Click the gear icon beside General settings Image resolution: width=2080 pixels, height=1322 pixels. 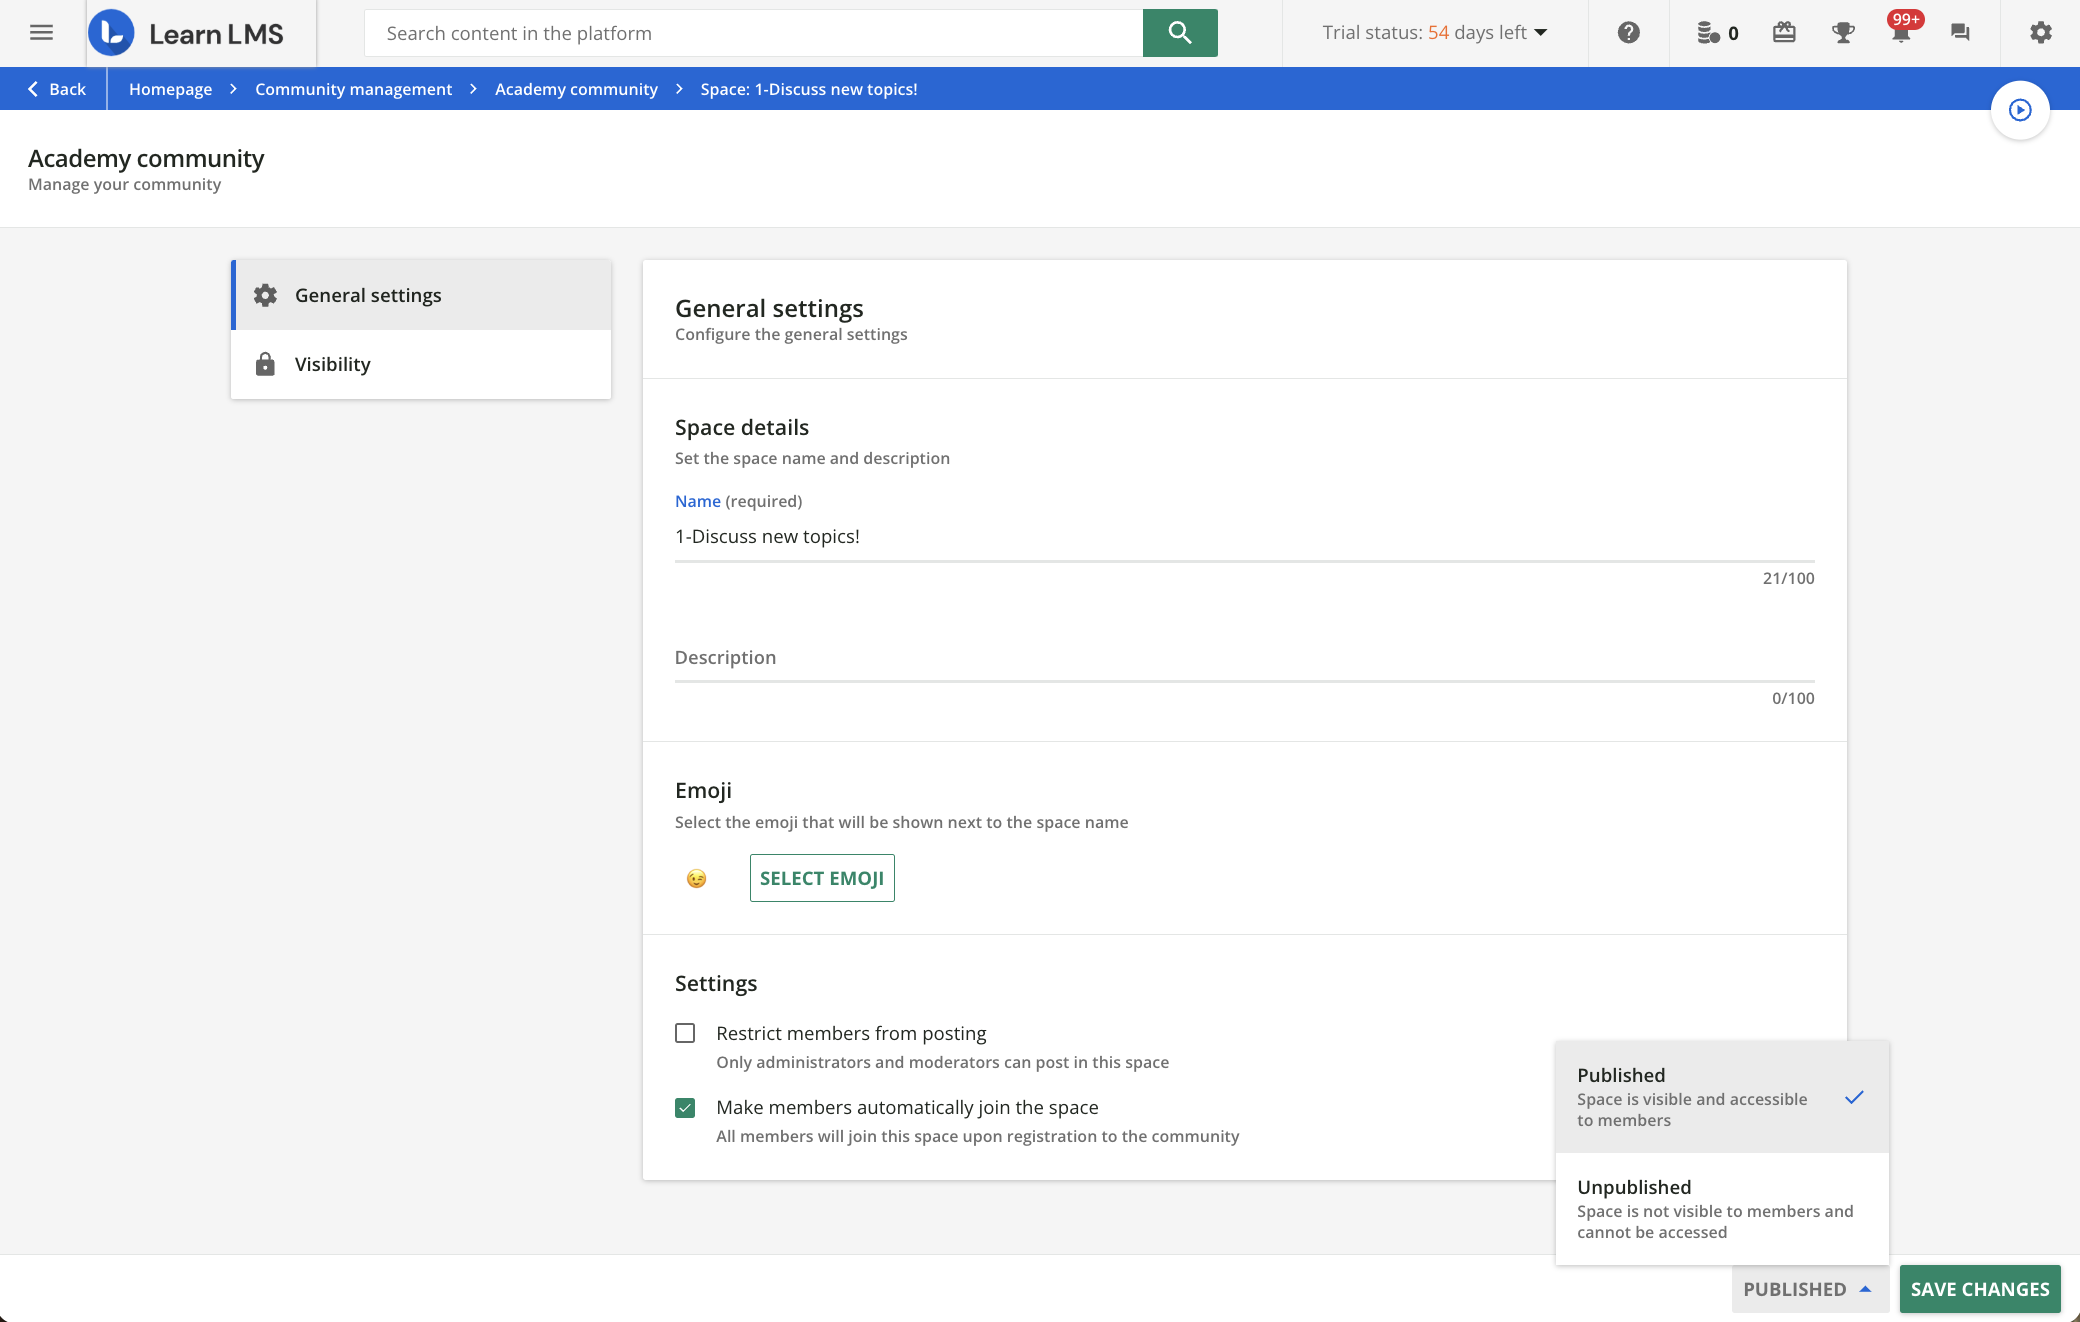[265, 295]
